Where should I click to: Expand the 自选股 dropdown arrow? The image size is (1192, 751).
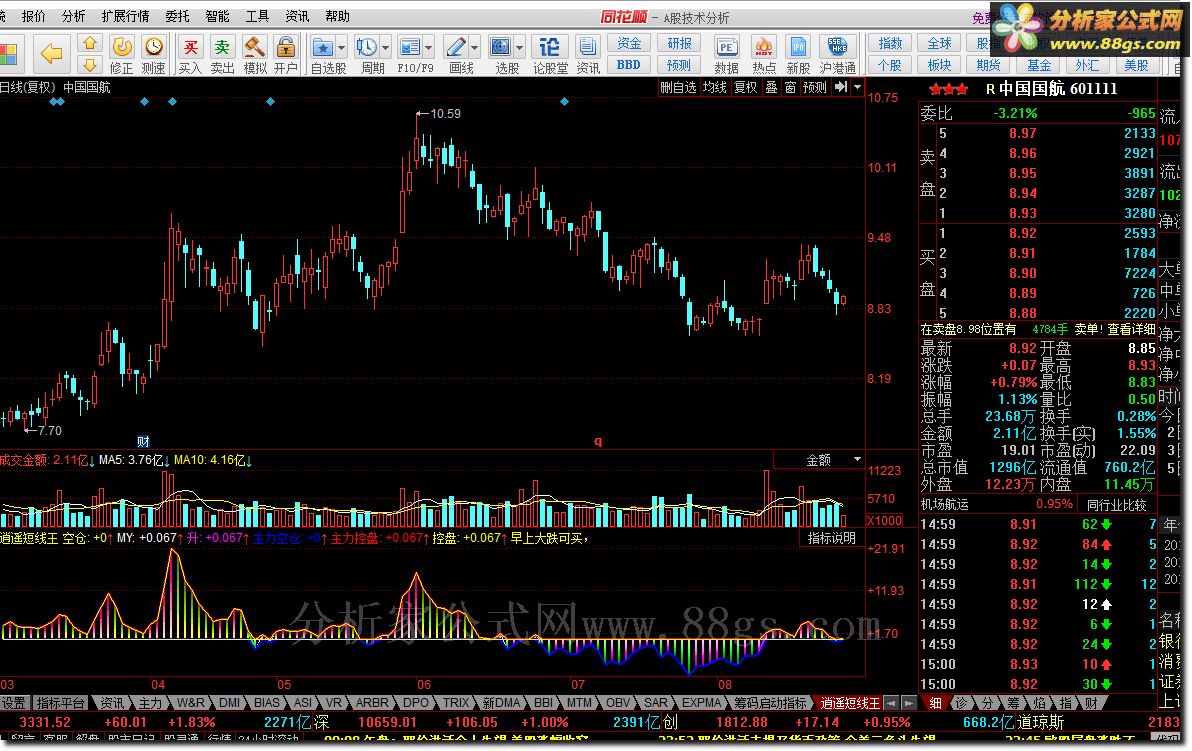click(x=341, y=48)
